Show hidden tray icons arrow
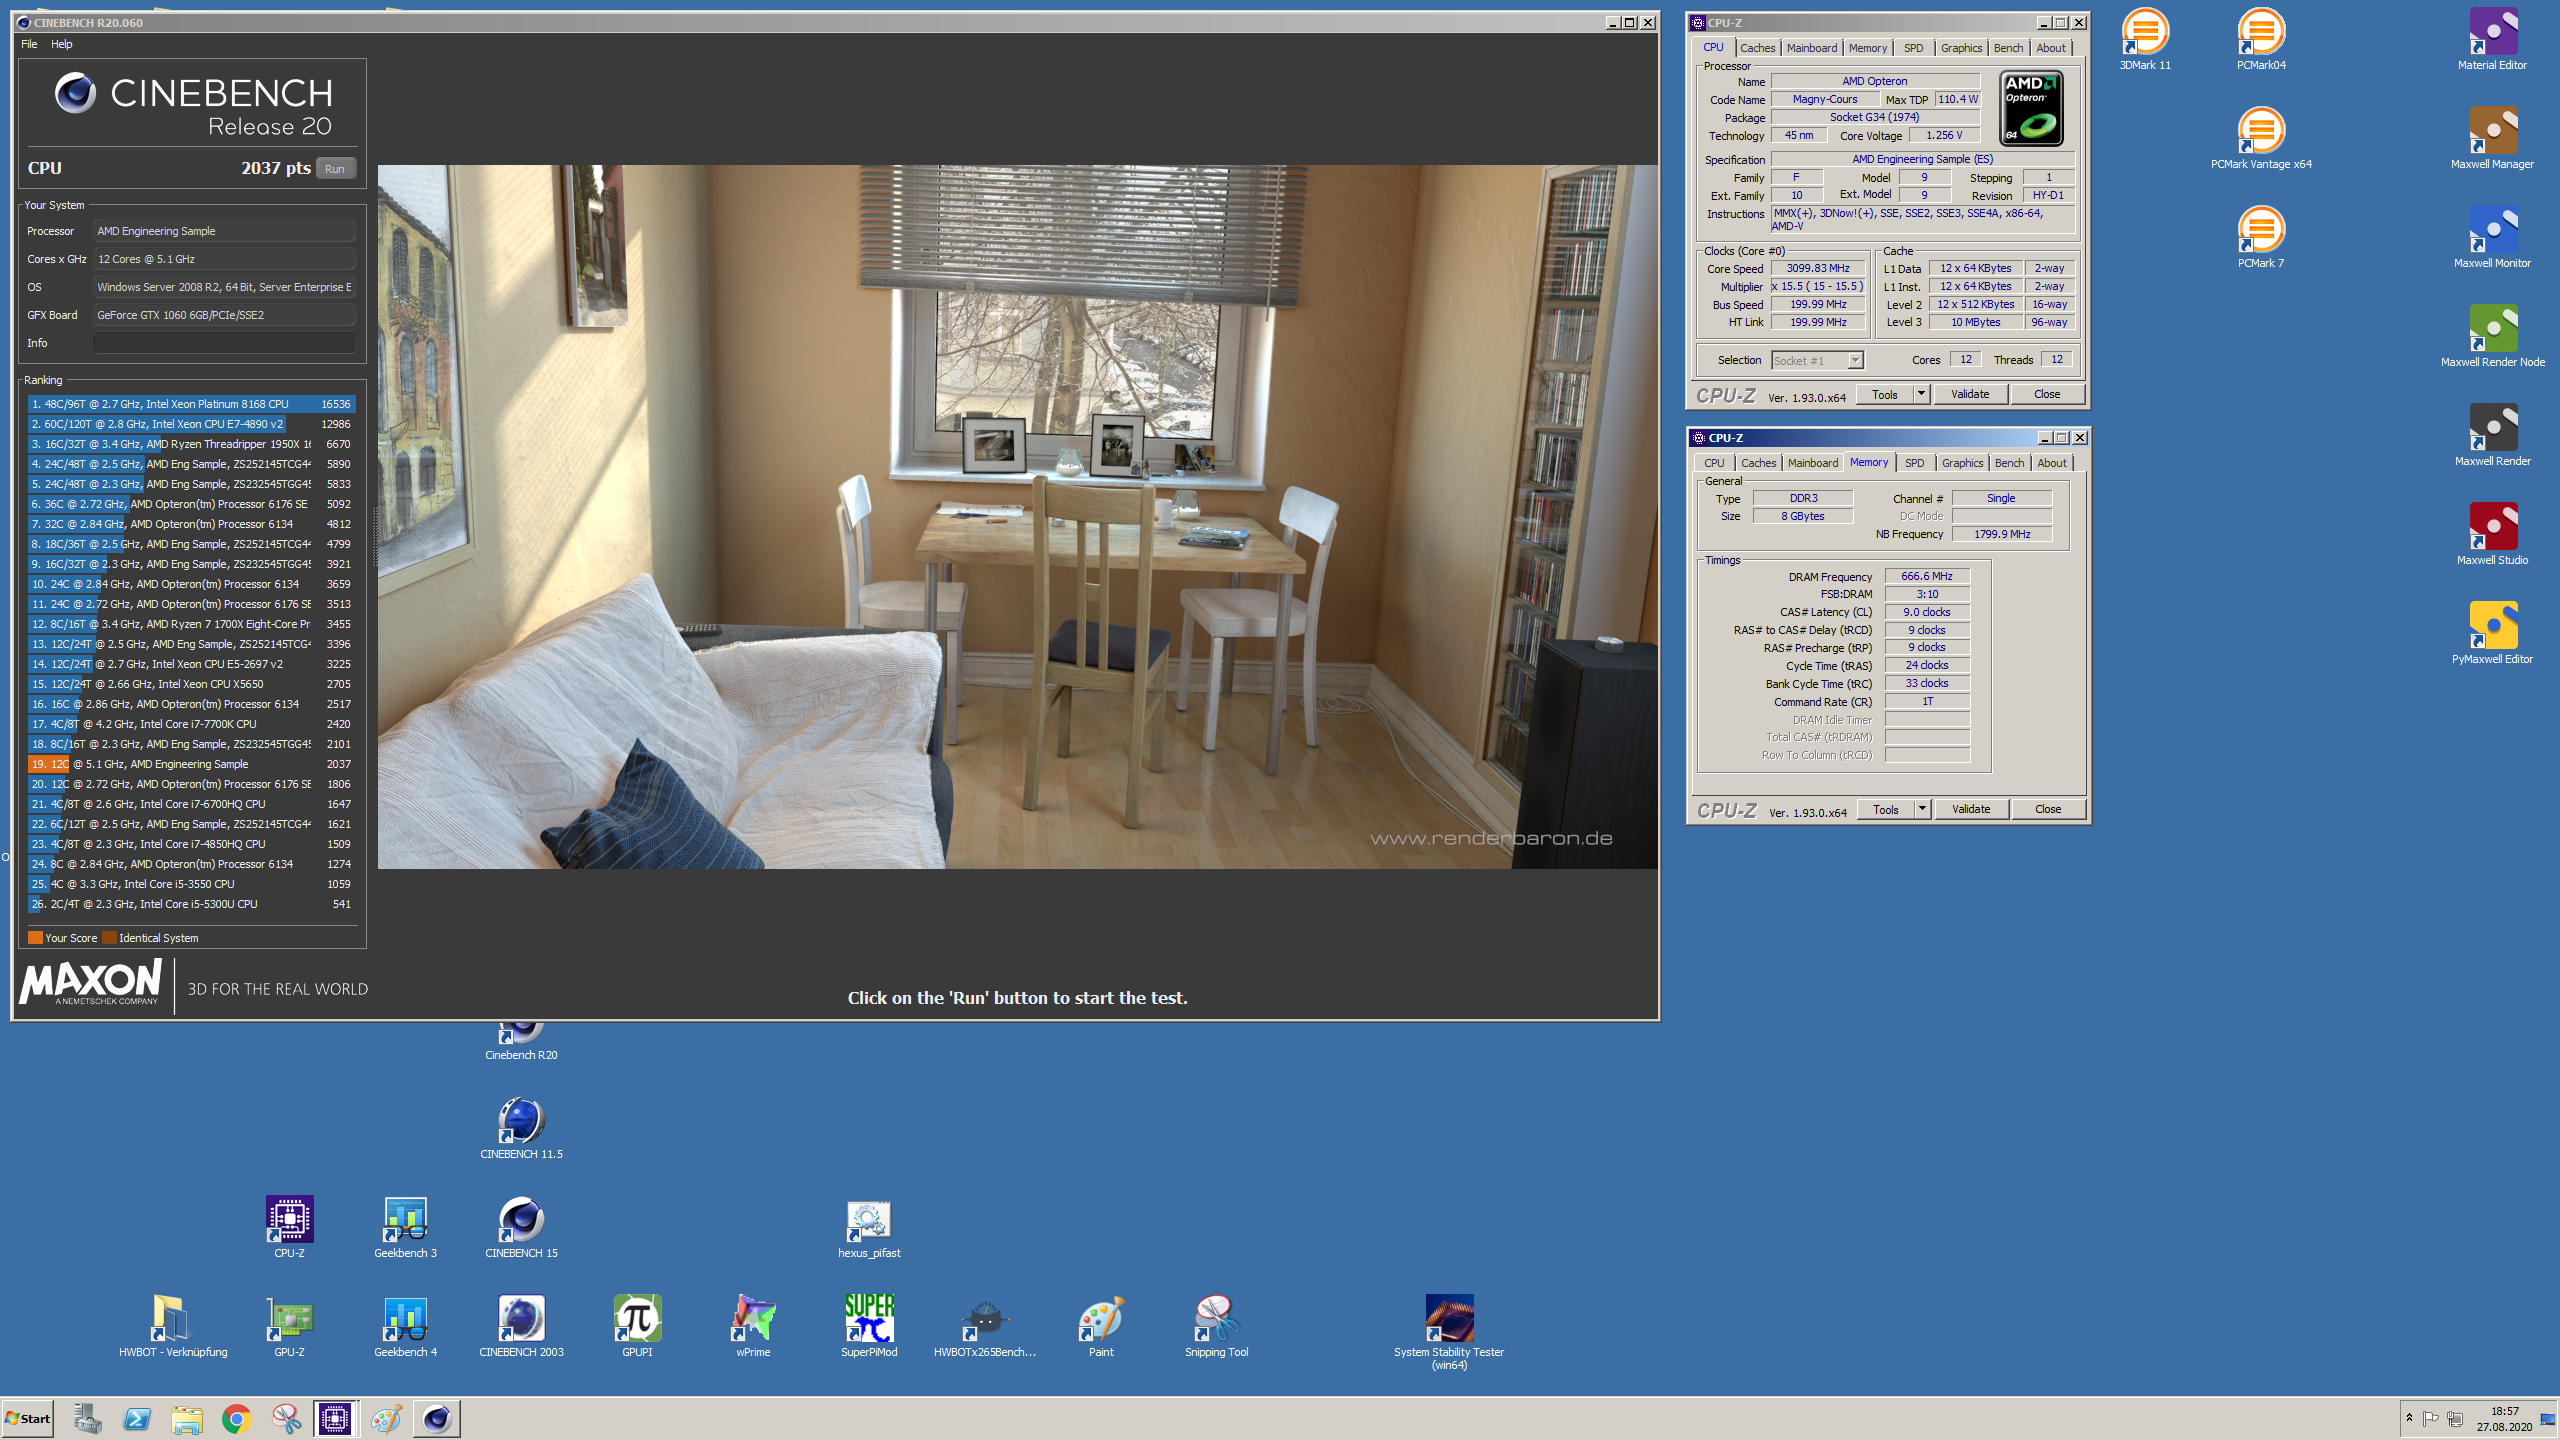 tap(2409, 1419)
